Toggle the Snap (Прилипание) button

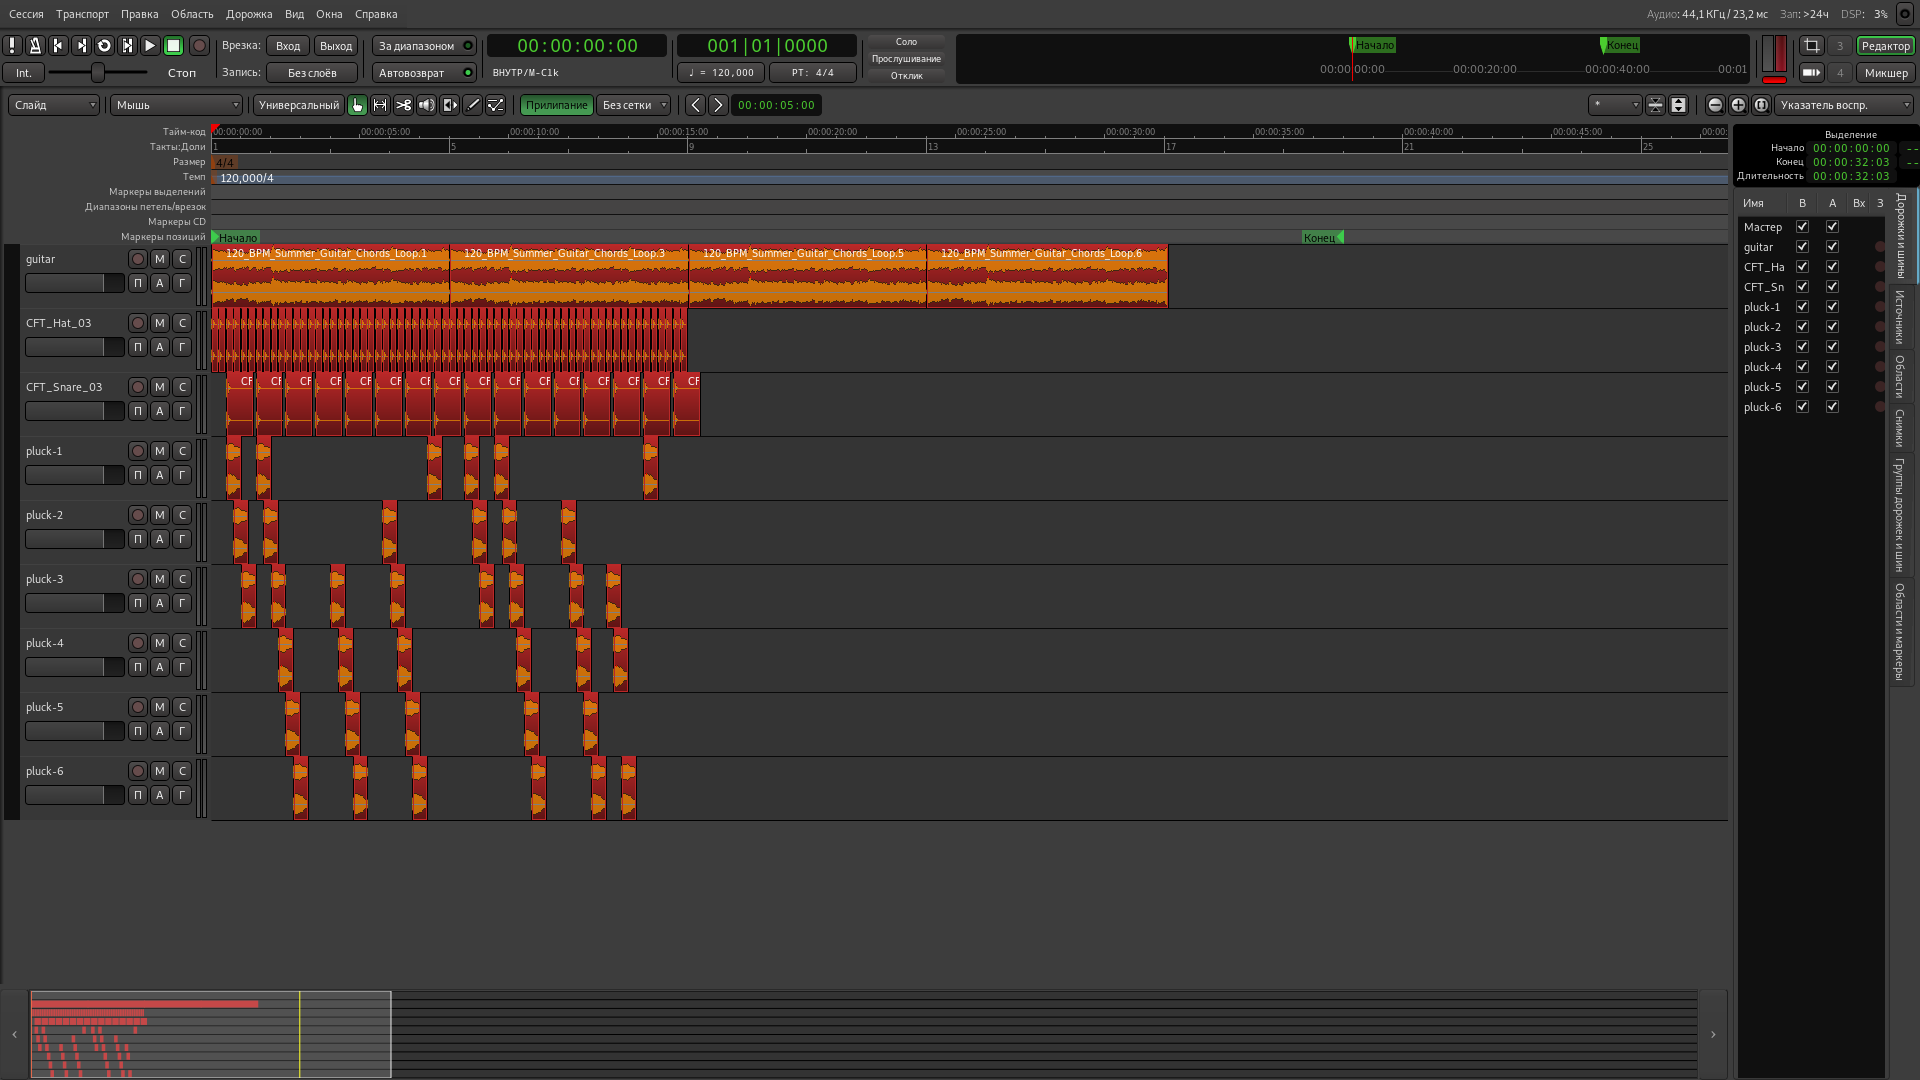[x=556, y=105]
